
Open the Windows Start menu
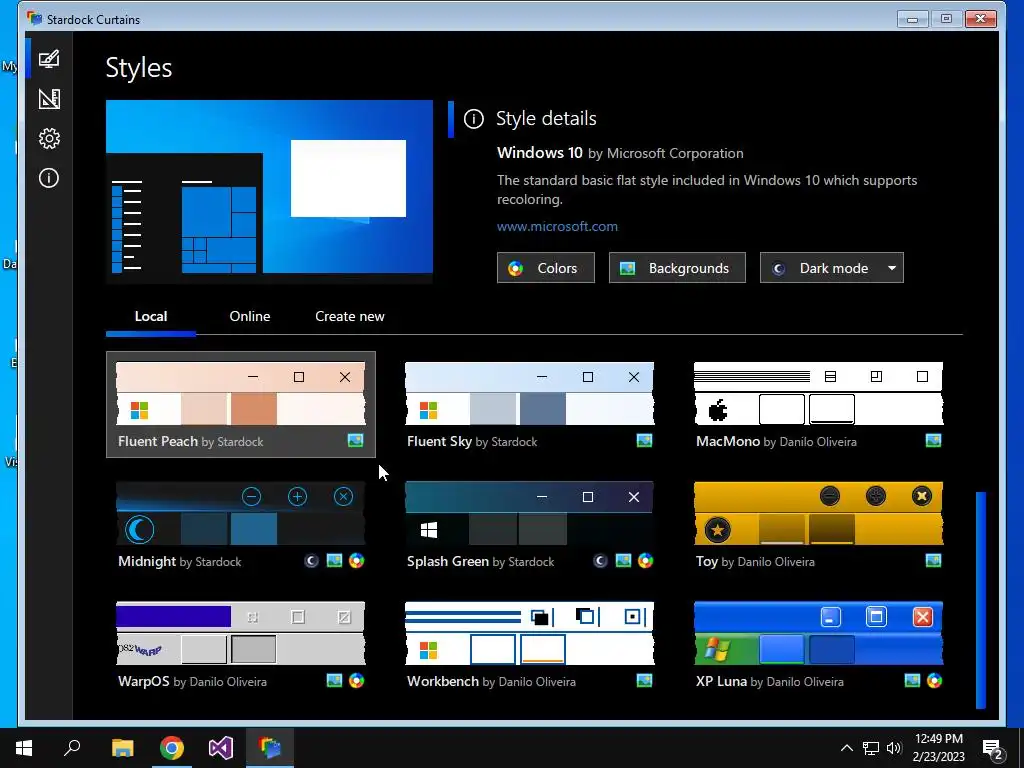tap(24, 748)
